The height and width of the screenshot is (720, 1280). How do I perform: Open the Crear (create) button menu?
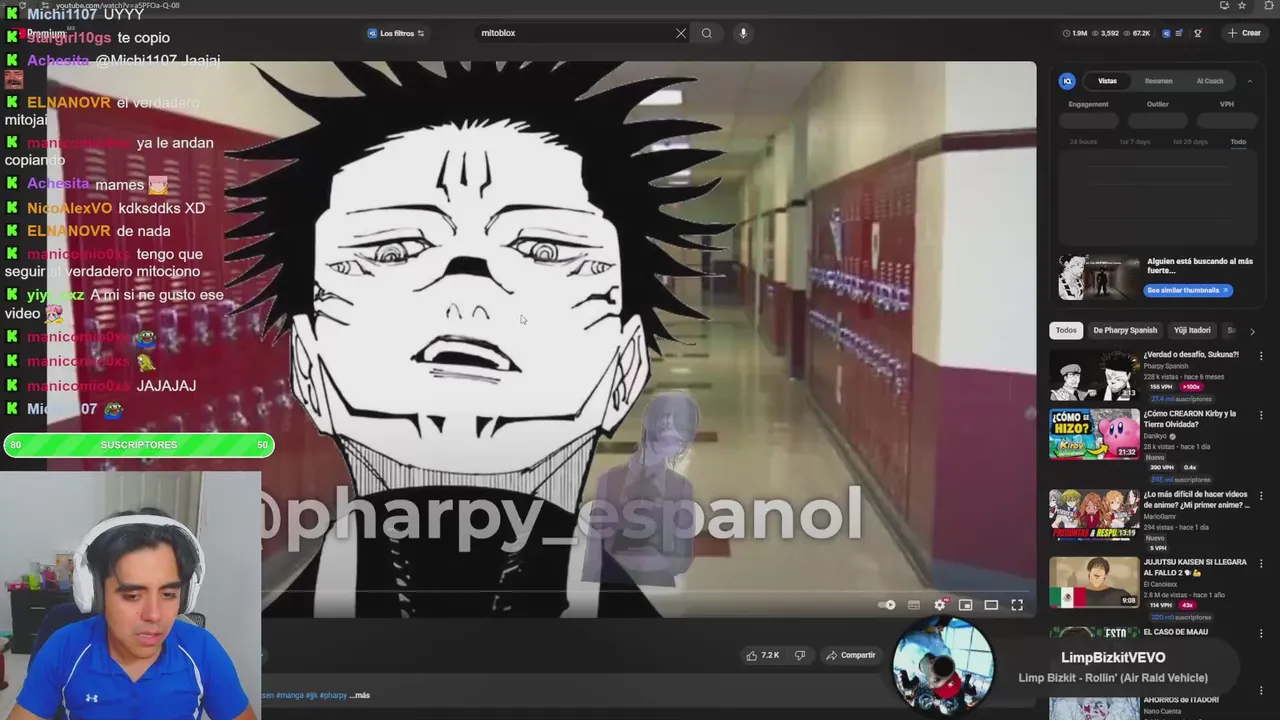click(1245, 33)
